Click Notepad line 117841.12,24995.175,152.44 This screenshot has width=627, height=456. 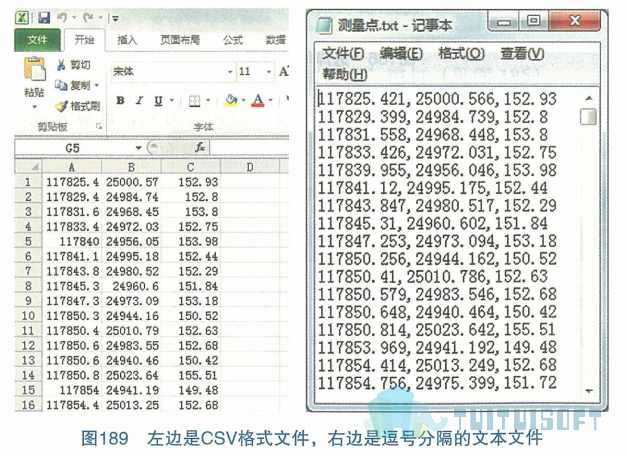point(433,188)
